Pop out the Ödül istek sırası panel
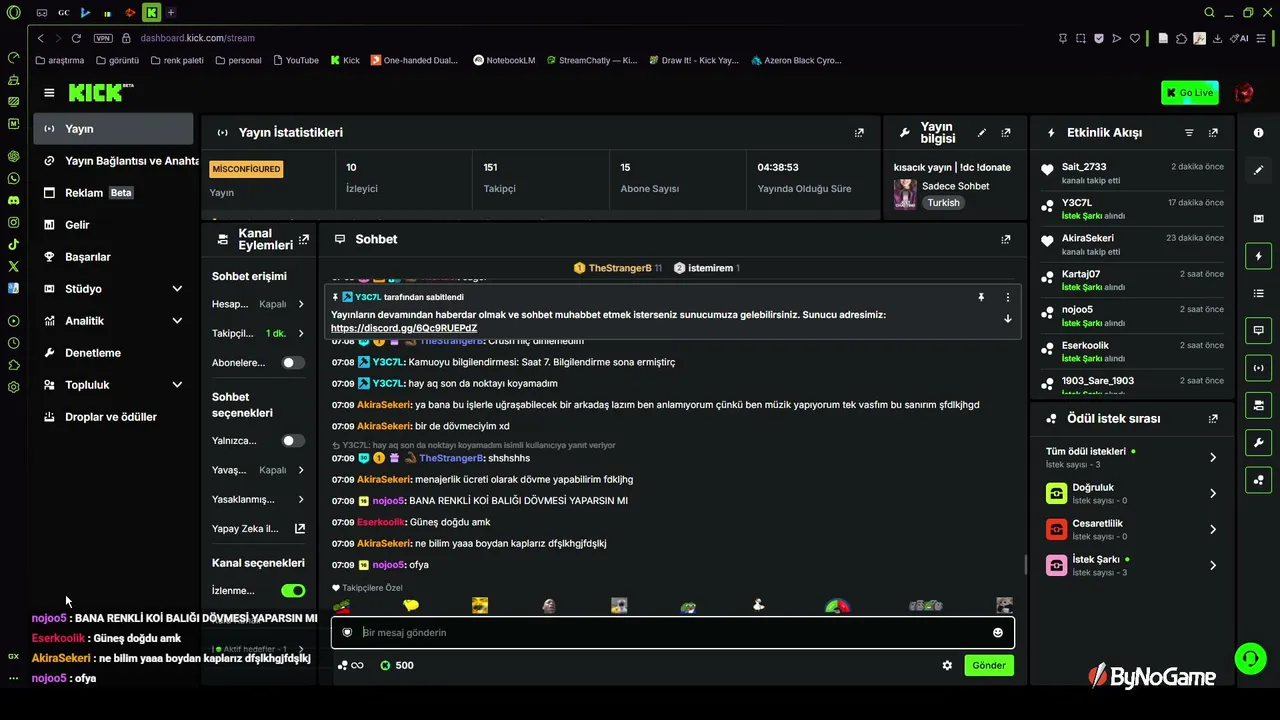The width and height of the screenshot is (1280, 720). (1213, 419)
